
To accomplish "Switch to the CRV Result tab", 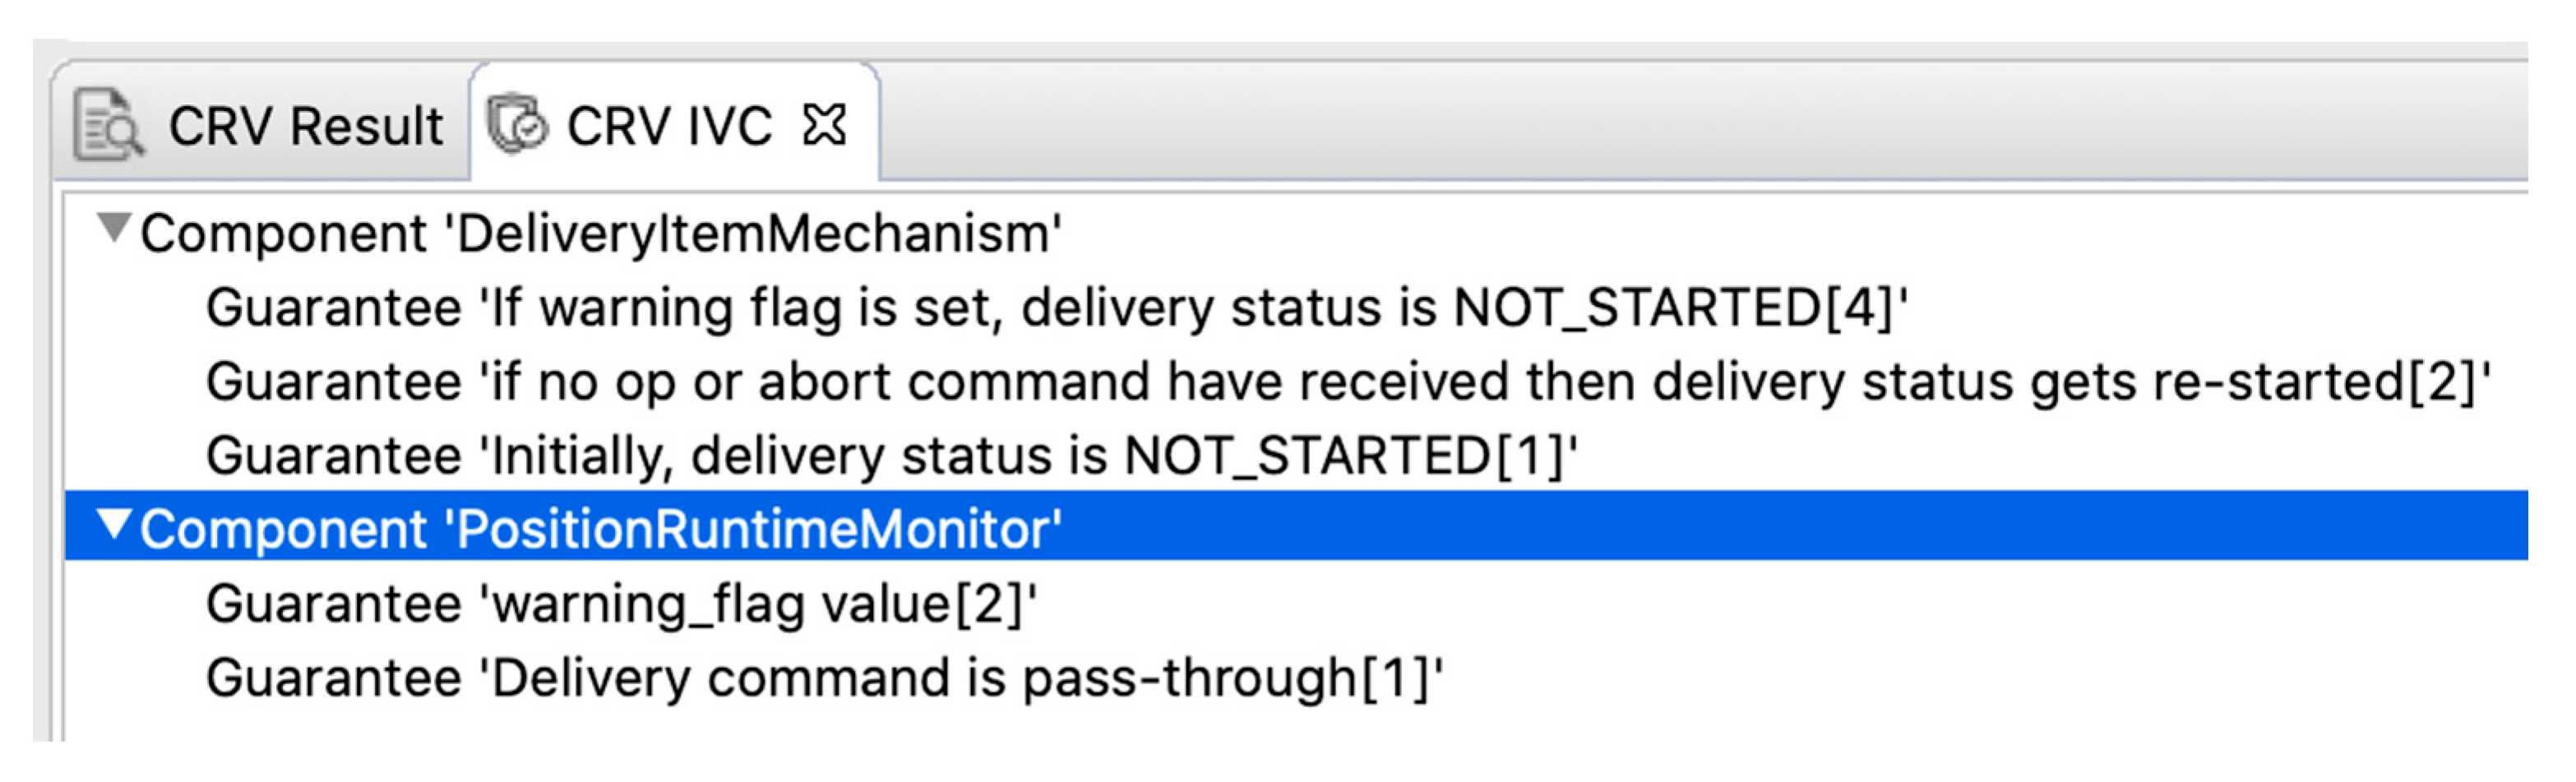I will (305, 127).
